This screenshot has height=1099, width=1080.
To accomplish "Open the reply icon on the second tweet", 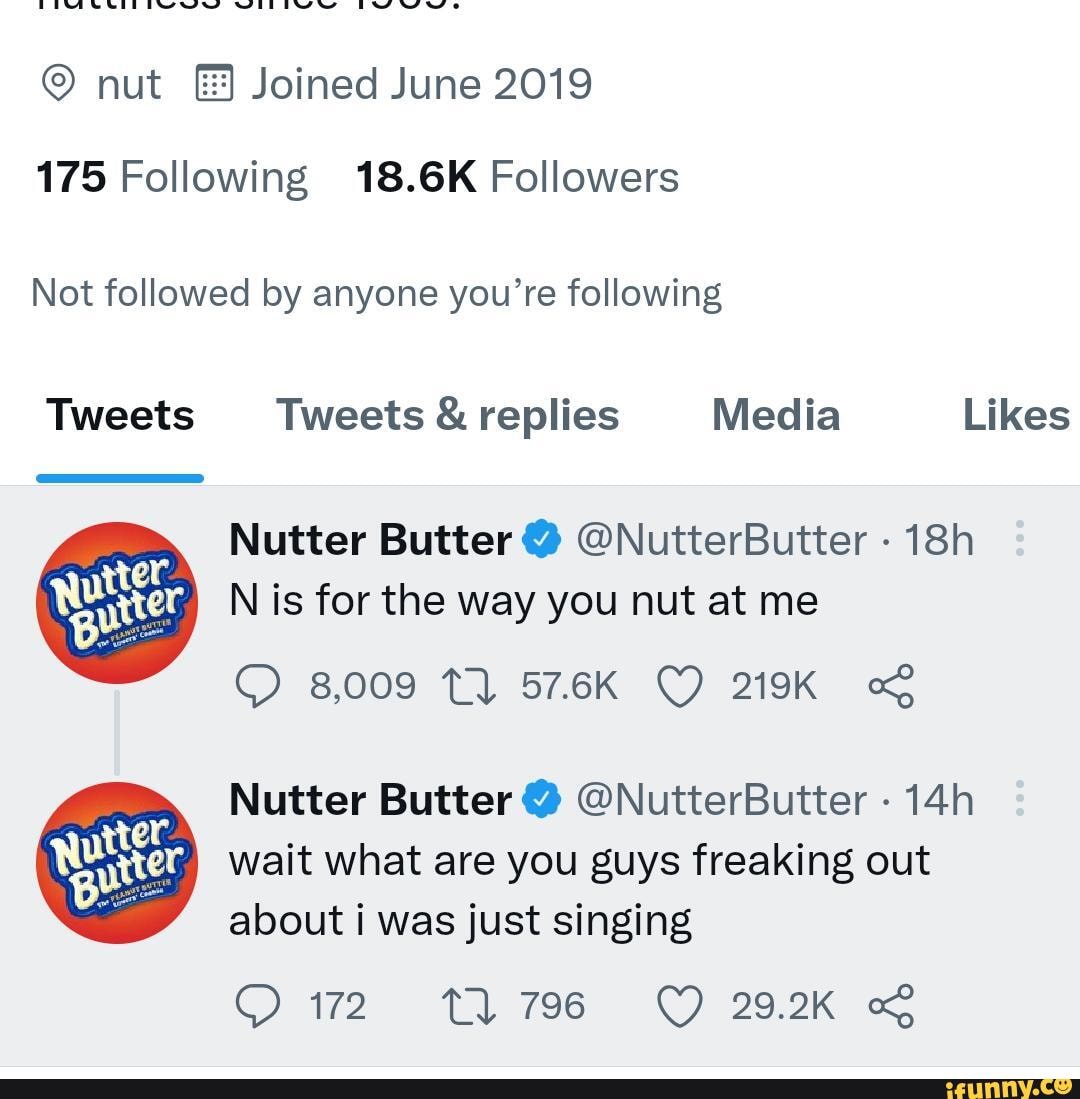I will 258,1007.
